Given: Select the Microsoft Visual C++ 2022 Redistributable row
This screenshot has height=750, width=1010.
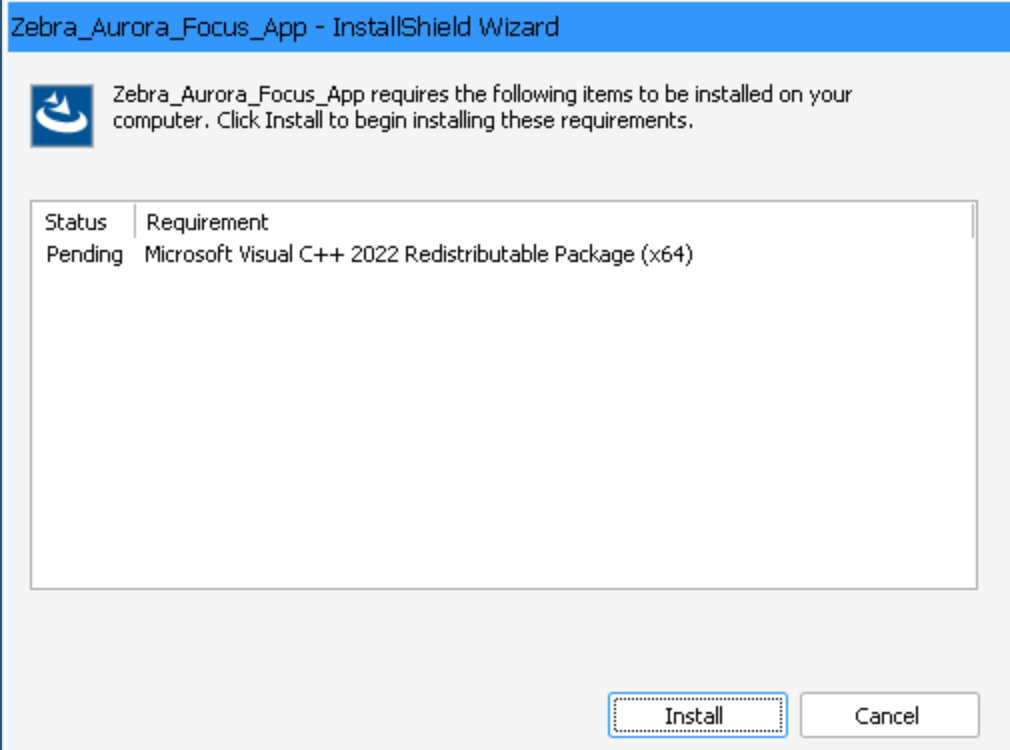Looking at the screenshot, I should coord(504,255).
